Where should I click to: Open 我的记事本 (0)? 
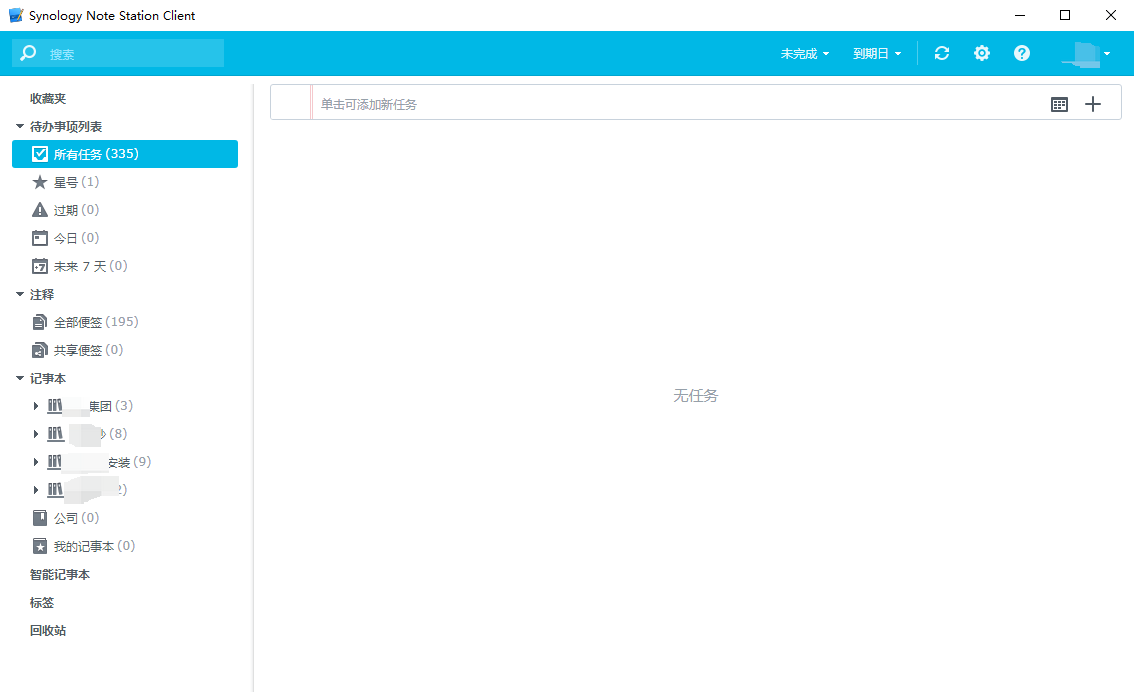(x=94, y=546)
